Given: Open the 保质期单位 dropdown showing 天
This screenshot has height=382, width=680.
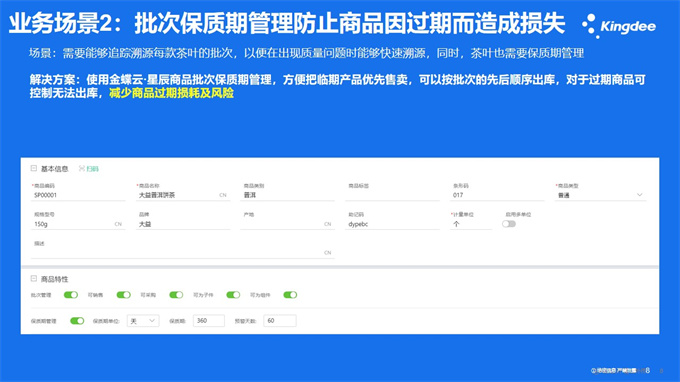Looking at the screenshot, I should 143,321.
